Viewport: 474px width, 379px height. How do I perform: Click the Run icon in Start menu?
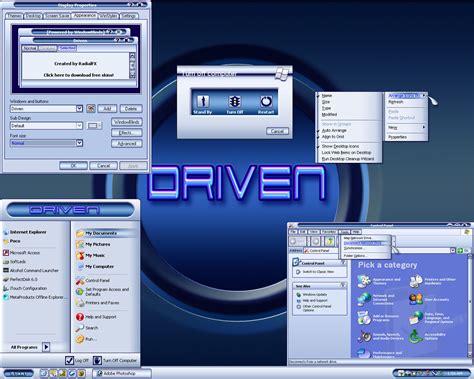80,339
